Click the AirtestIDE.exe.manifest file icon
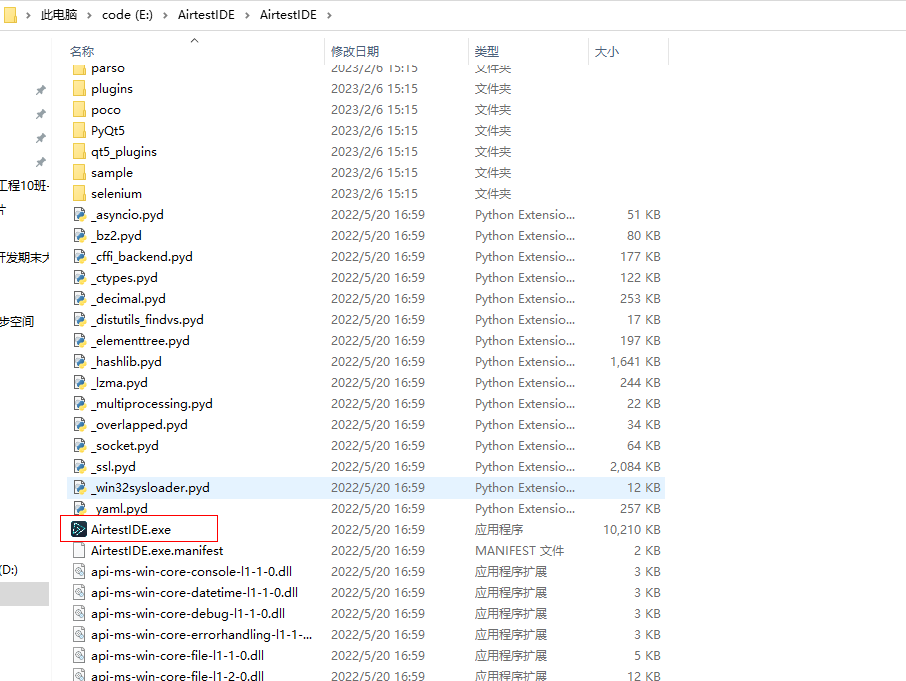 point(79,550)
